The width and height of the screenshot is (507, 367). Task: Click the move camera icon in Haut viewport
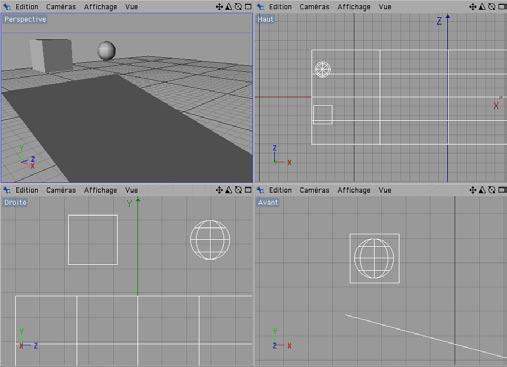(x=473, y=7)
